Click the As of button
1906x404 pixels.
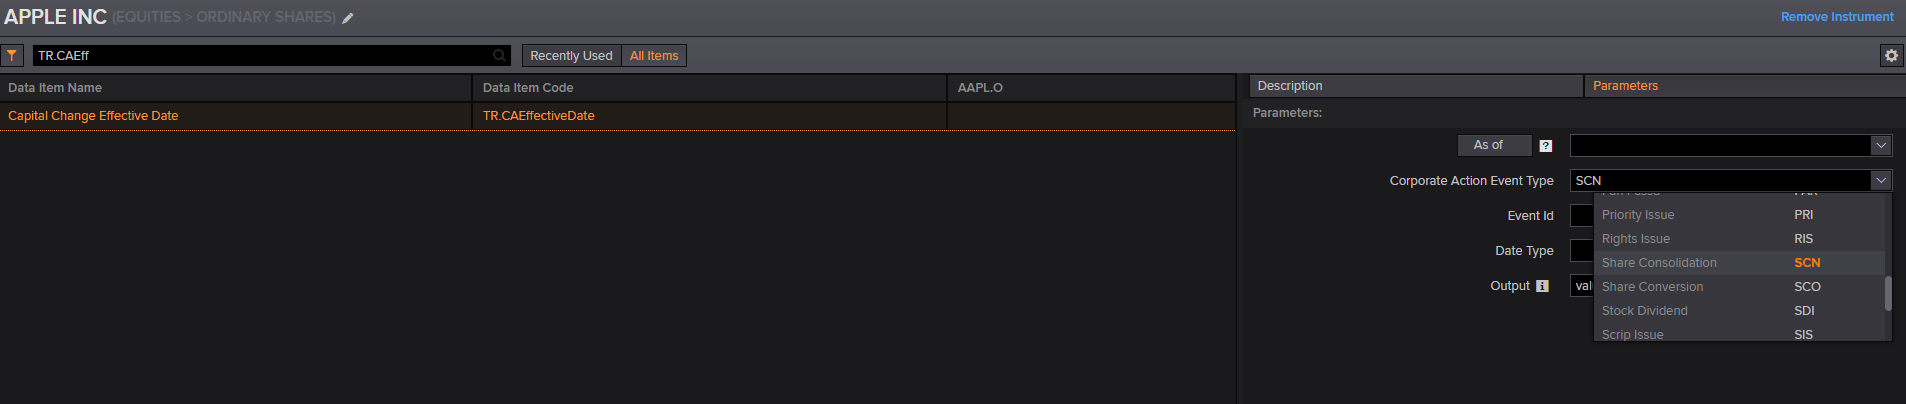(x=1494, y=145)
